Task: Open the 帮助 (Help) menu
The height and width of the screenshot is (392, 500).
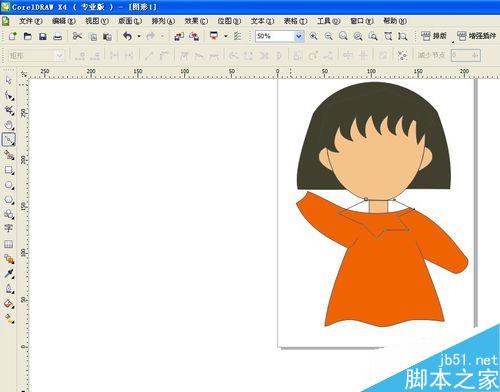Action: (395, 21)
